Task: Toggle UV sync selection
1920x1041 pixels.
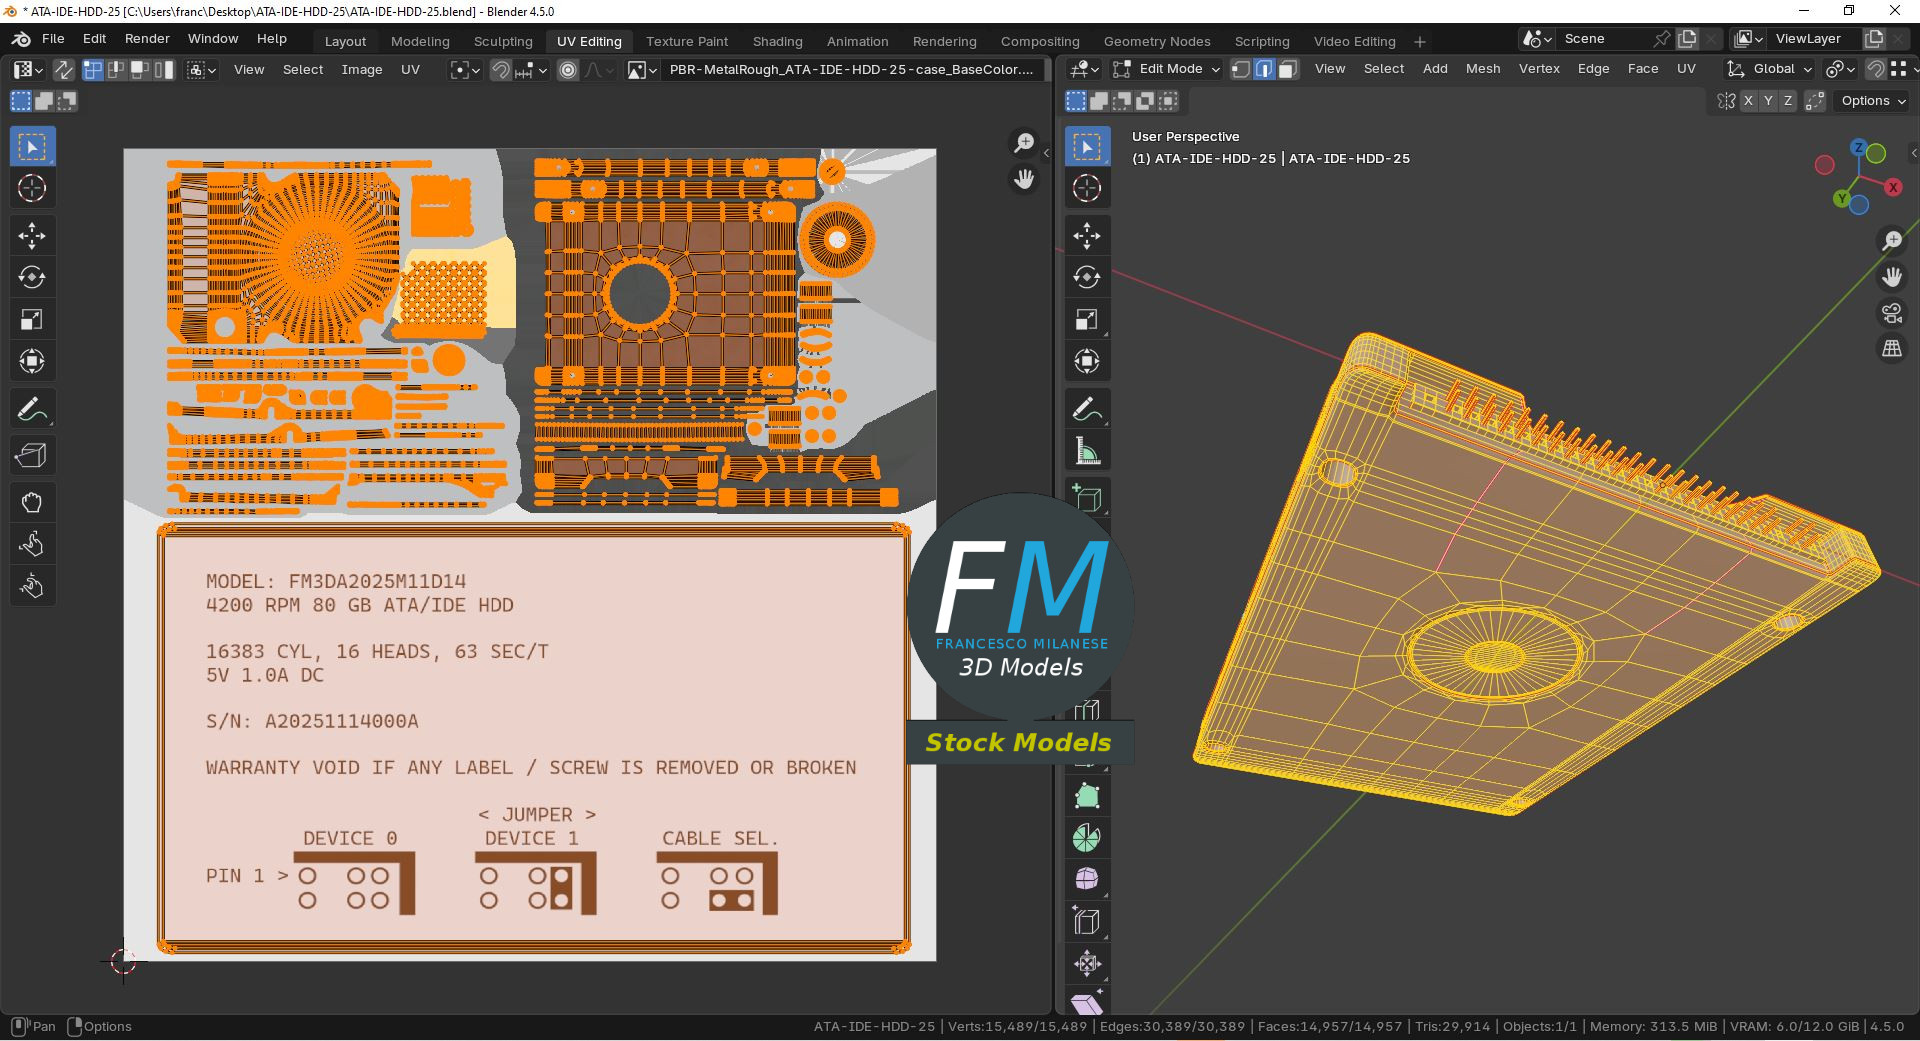Action: pyautogui.click(x=63, y=70)
